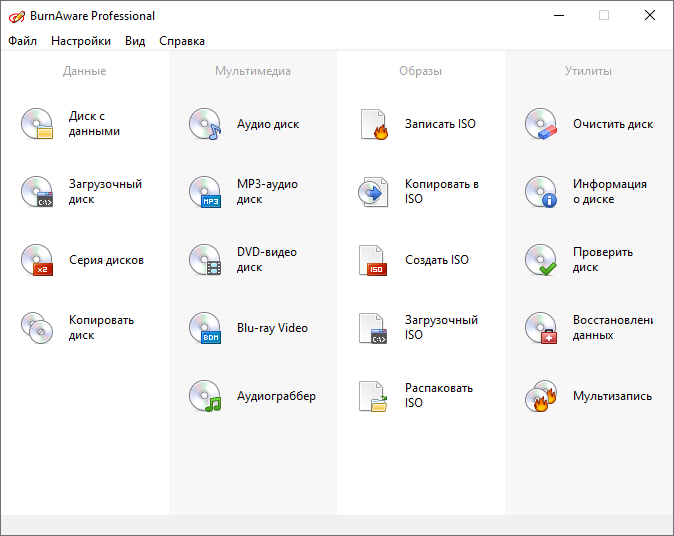674x536 pixels.
Task: Open the Создать ISO icon
Action: coord(373,260)
